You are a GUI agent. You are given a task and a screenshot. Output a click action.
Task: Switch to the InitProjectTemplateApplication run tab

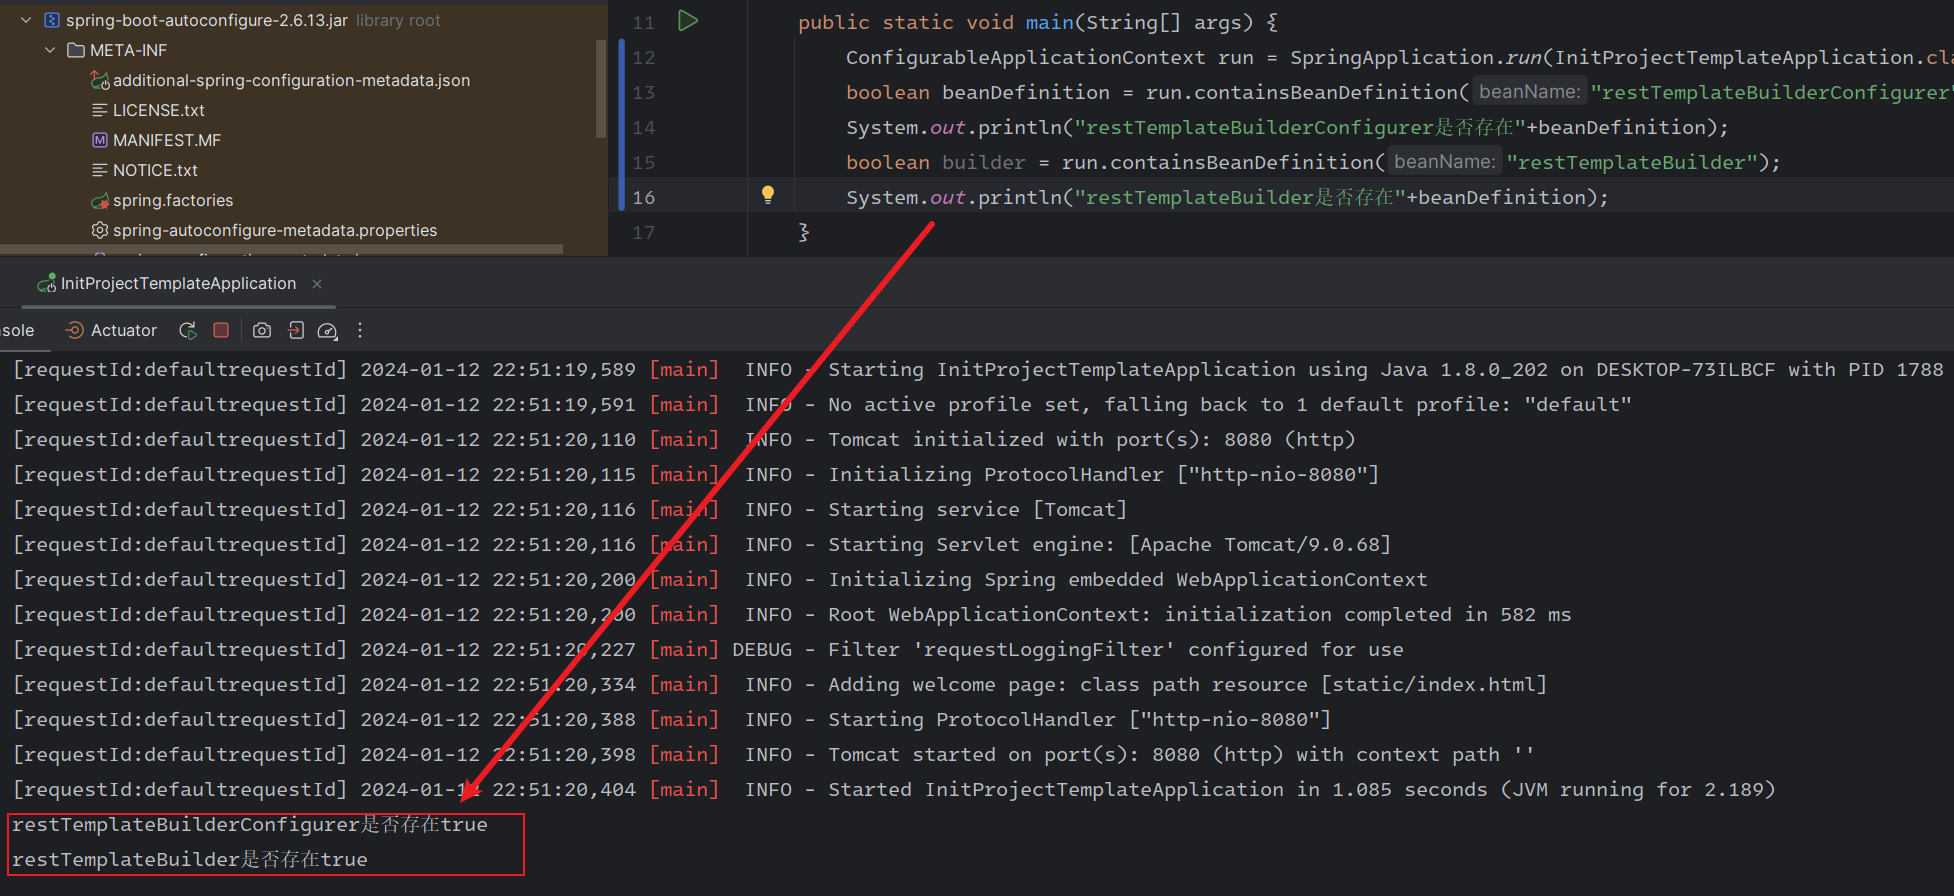178,284
